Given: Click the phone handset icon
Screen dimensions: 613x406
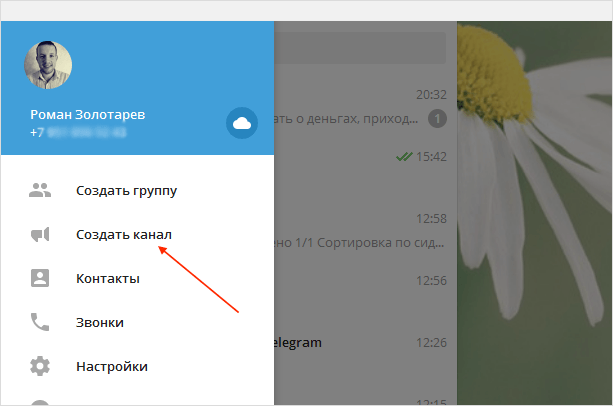Looking at the screenshot, I should (40, 322).
